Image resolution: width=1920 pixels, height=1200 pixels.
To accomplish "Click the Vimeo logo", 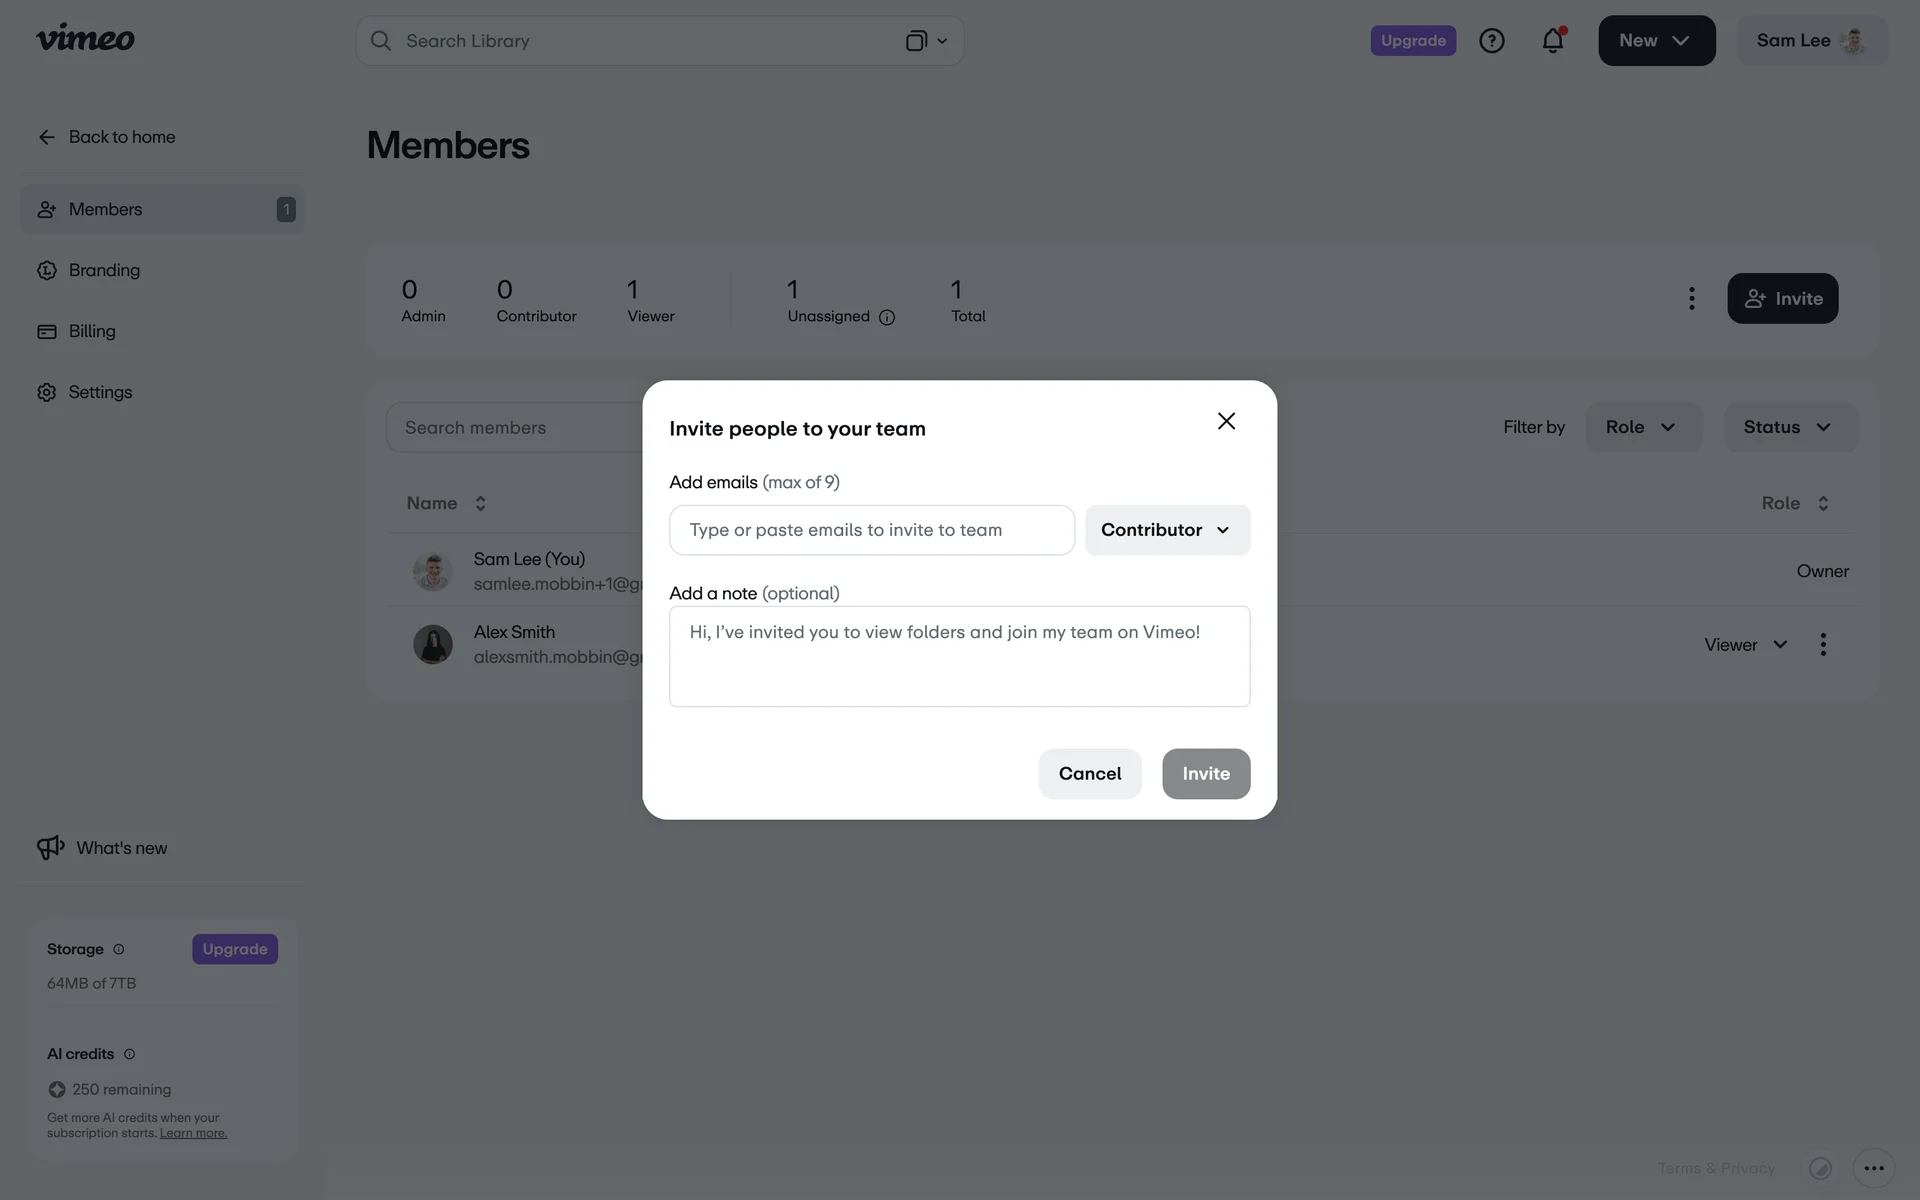I will click(x=85, y=39).
